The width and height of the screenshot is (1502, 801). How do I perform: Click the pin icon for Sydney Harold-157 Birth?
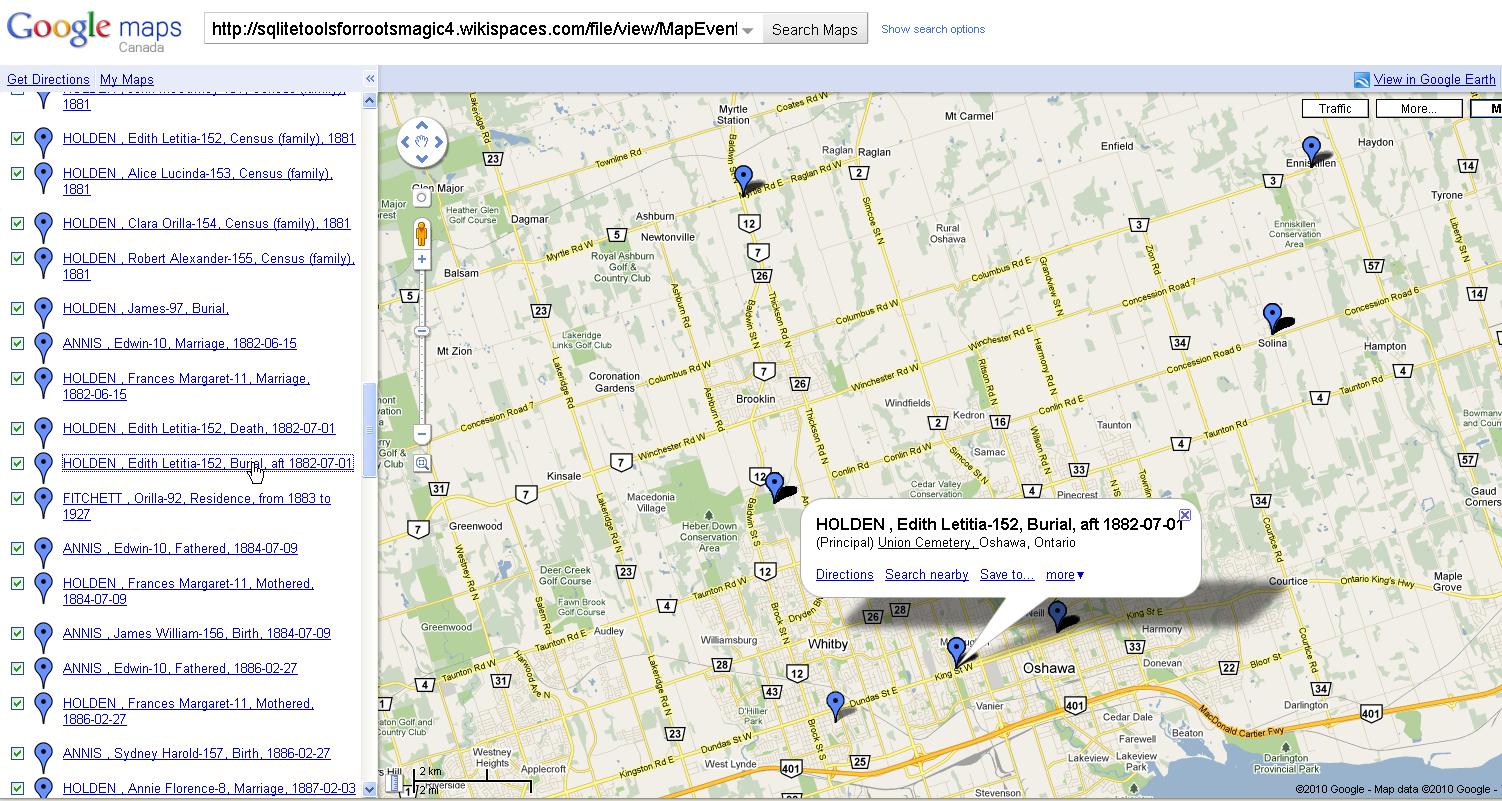[x=43, y=758]
